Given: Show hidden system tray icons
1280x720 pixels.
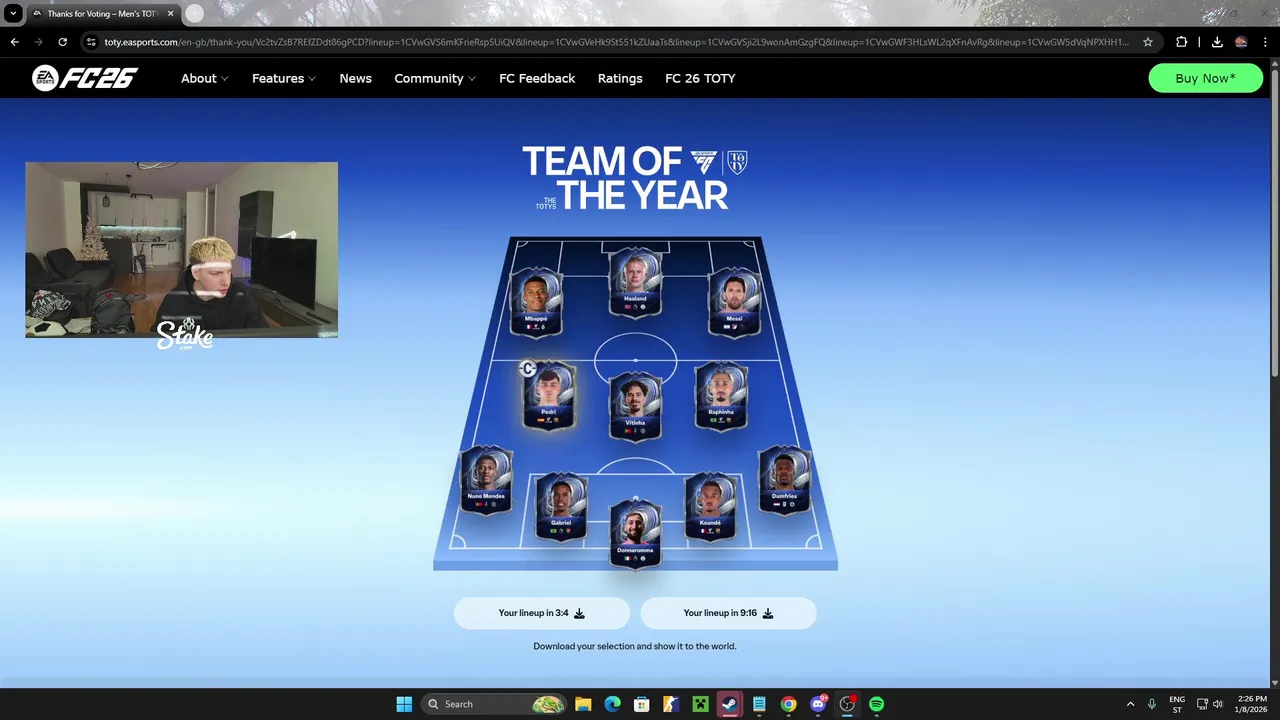Looking at the screenshot, I should [x=1131, y=704].
